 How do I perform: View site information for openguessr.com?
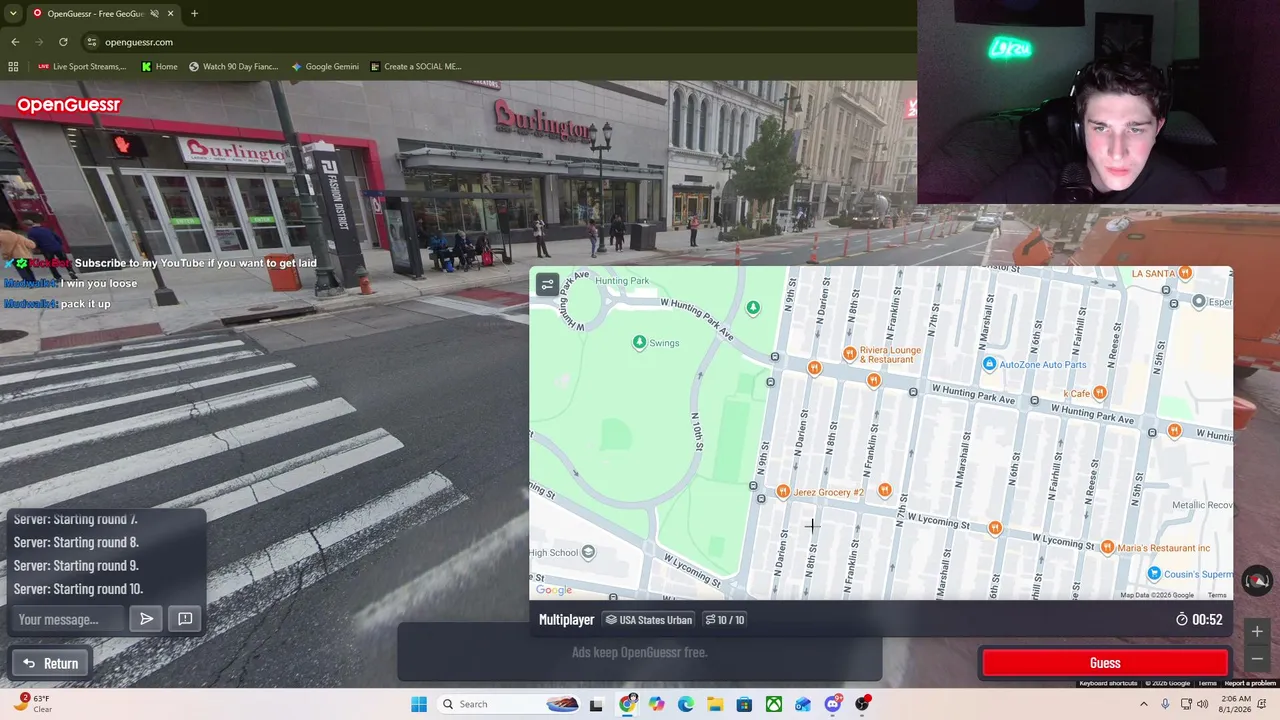pyautogui.click(x=91, y=42)
